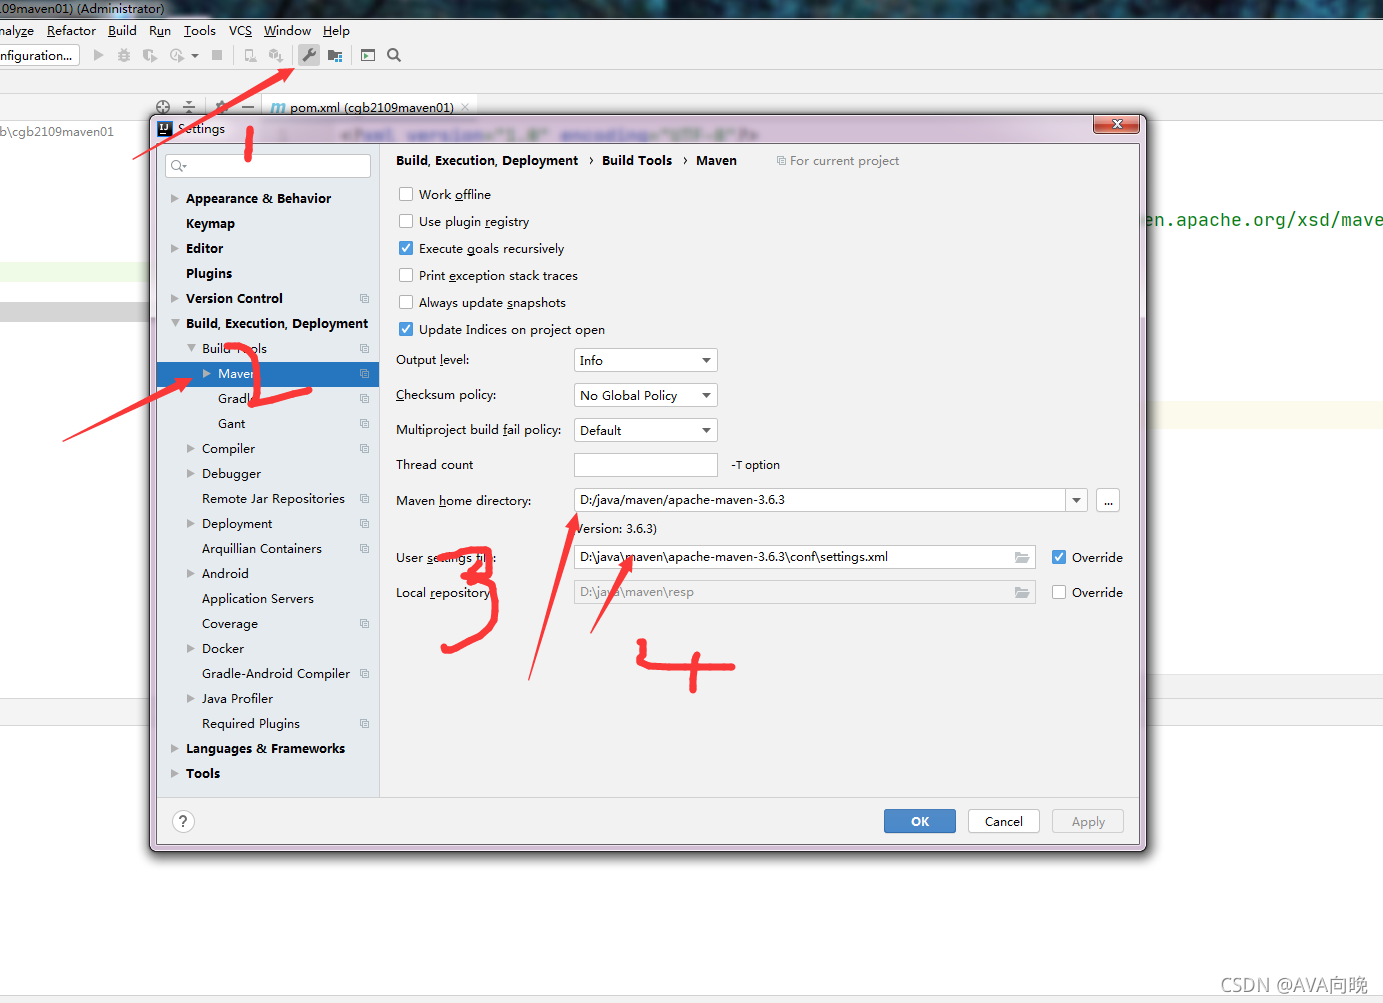1383x1003 pixels.
Task: Click the browse '...' button for Maven home
Action: (1108, 500)
